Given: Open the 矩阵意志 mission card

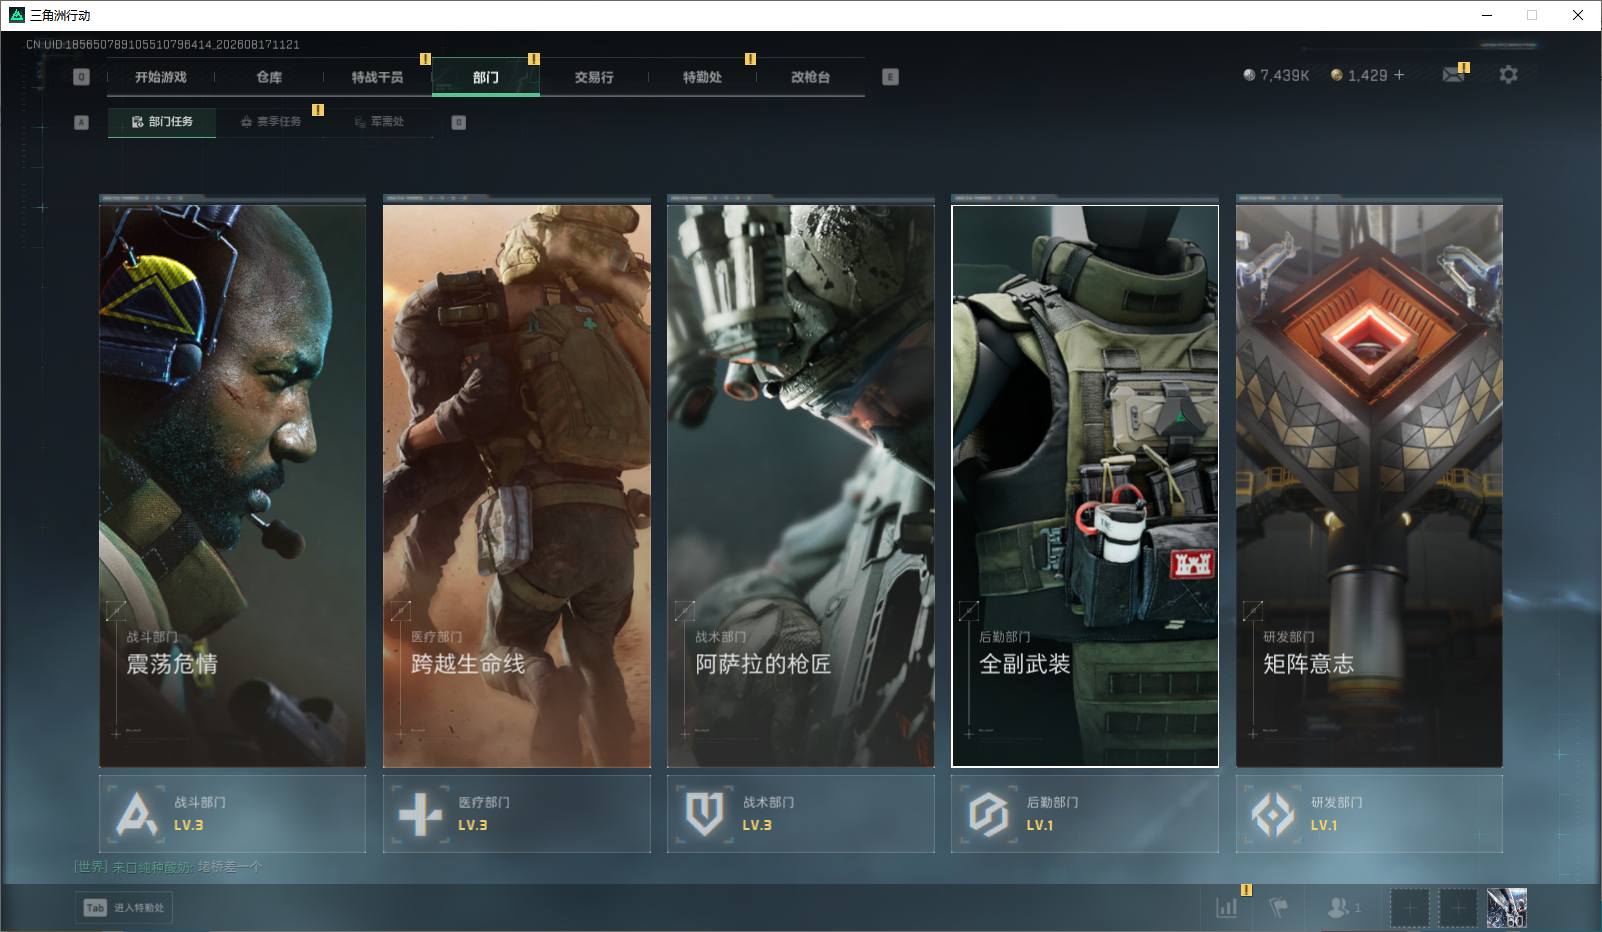Looking at the screenshot, I should pos(1369,486).
